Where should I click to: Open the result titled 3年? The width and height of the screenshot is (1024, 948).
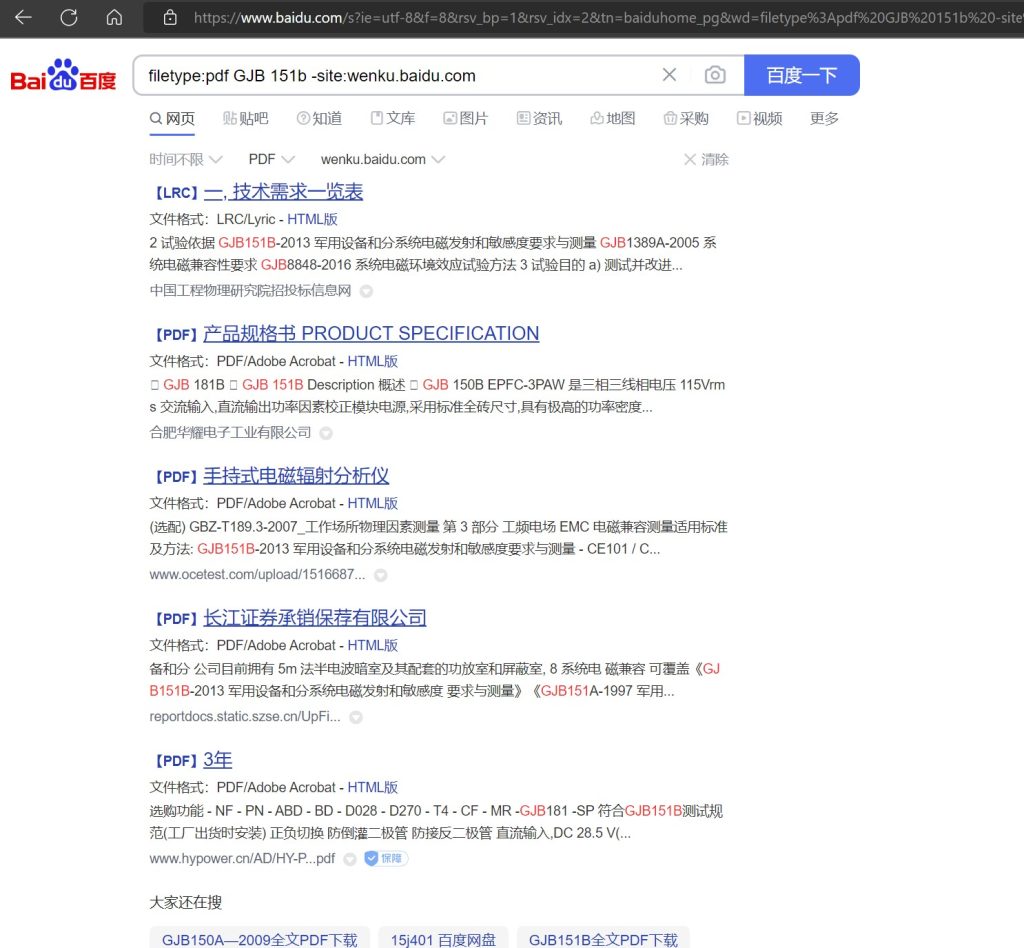pyautogui.click(x=217, y=760)
